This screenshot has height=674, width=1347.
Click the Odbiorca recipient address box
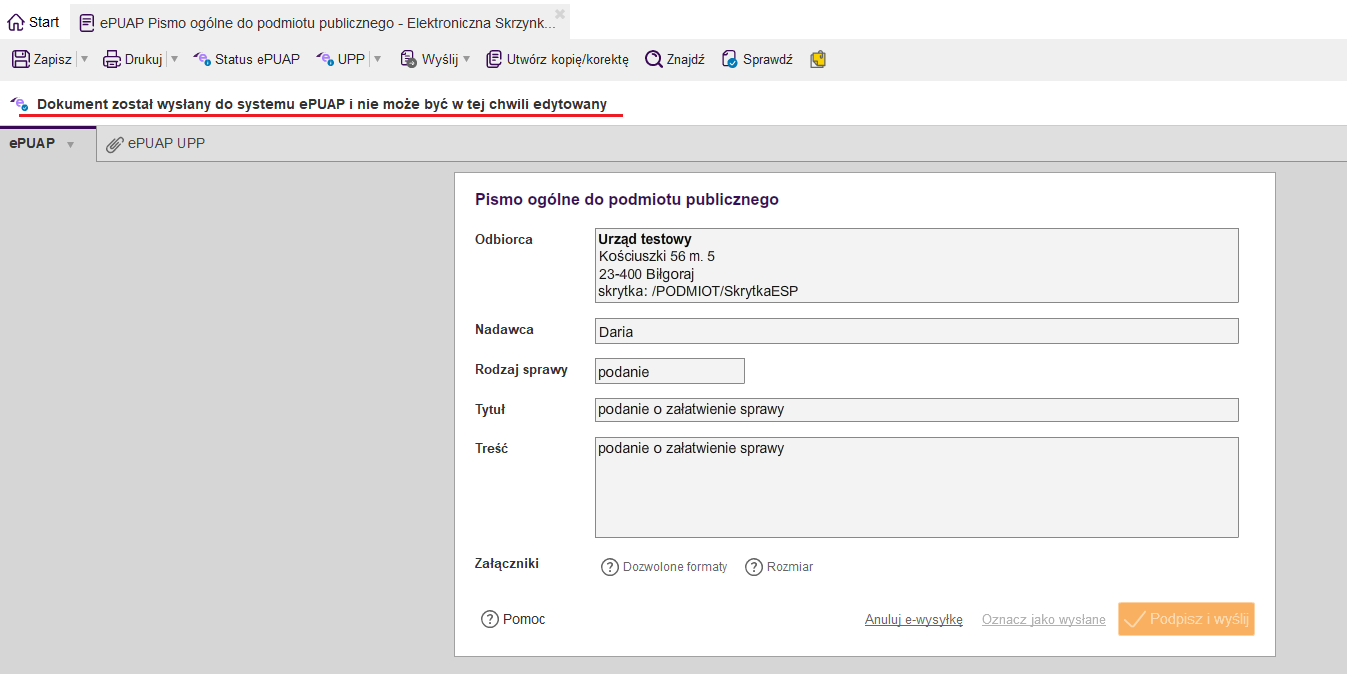click(916, 265)
